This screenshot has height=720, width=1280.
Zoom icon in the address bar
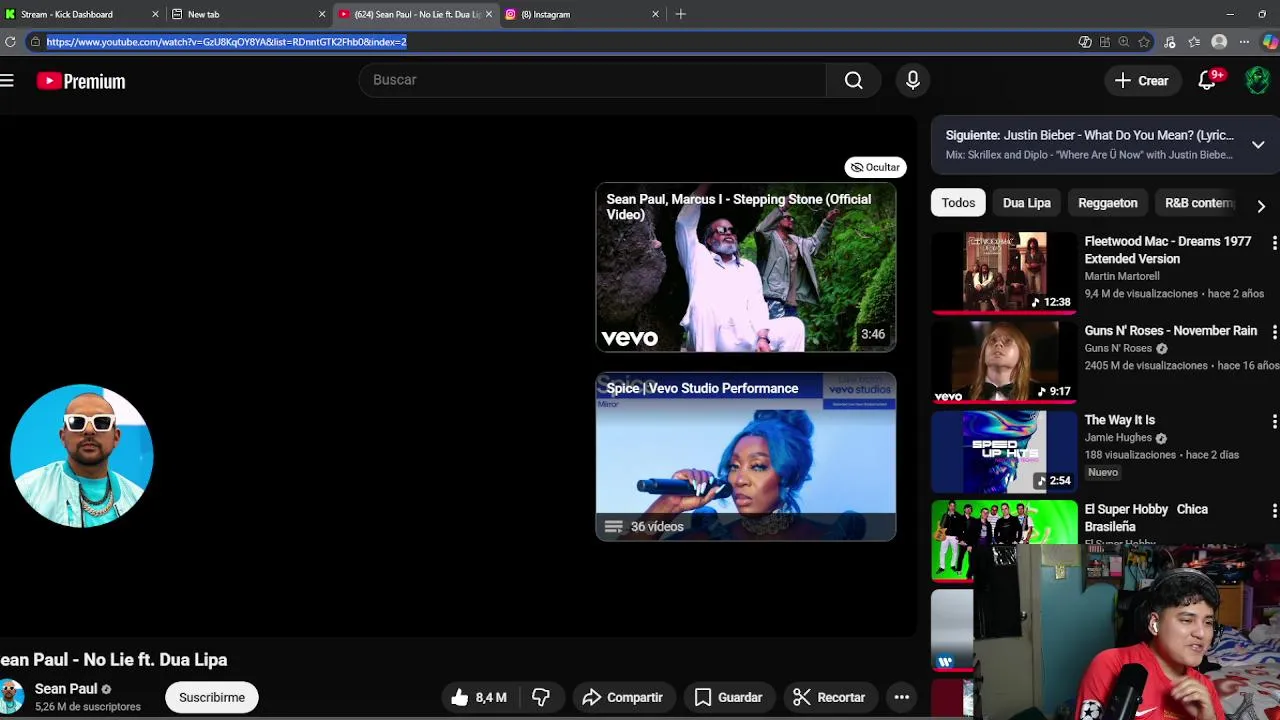[1124, 42]
